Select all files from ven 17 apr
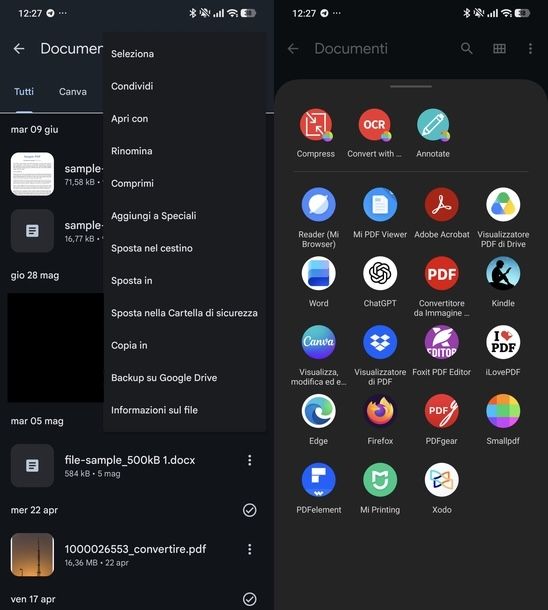The width and height of the screenshot is (548, 610). [x=249, y=599]
